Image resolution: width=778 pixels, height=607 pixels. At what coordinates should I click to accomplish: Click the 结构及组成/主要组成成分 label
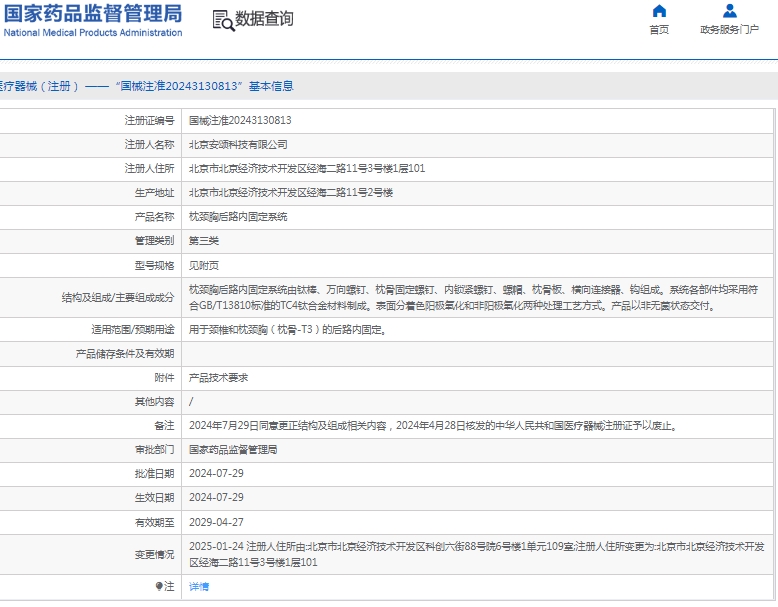118,298
